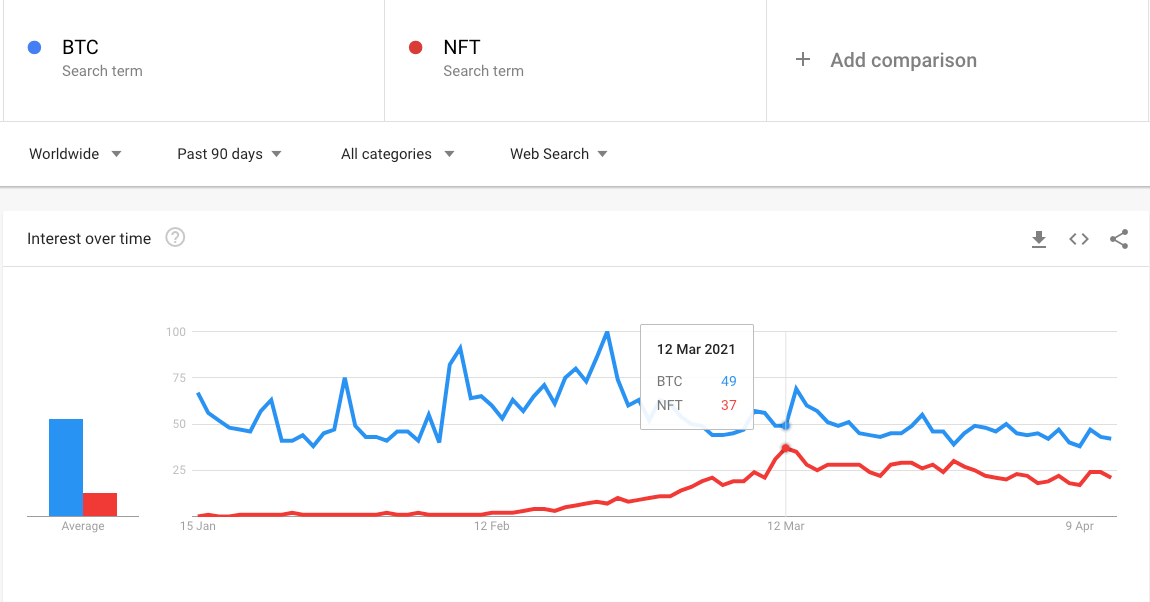The height and width of the screenshot is (602, 1150).
Task: Click the BTC peak at 100
Action: click(607, 333)
